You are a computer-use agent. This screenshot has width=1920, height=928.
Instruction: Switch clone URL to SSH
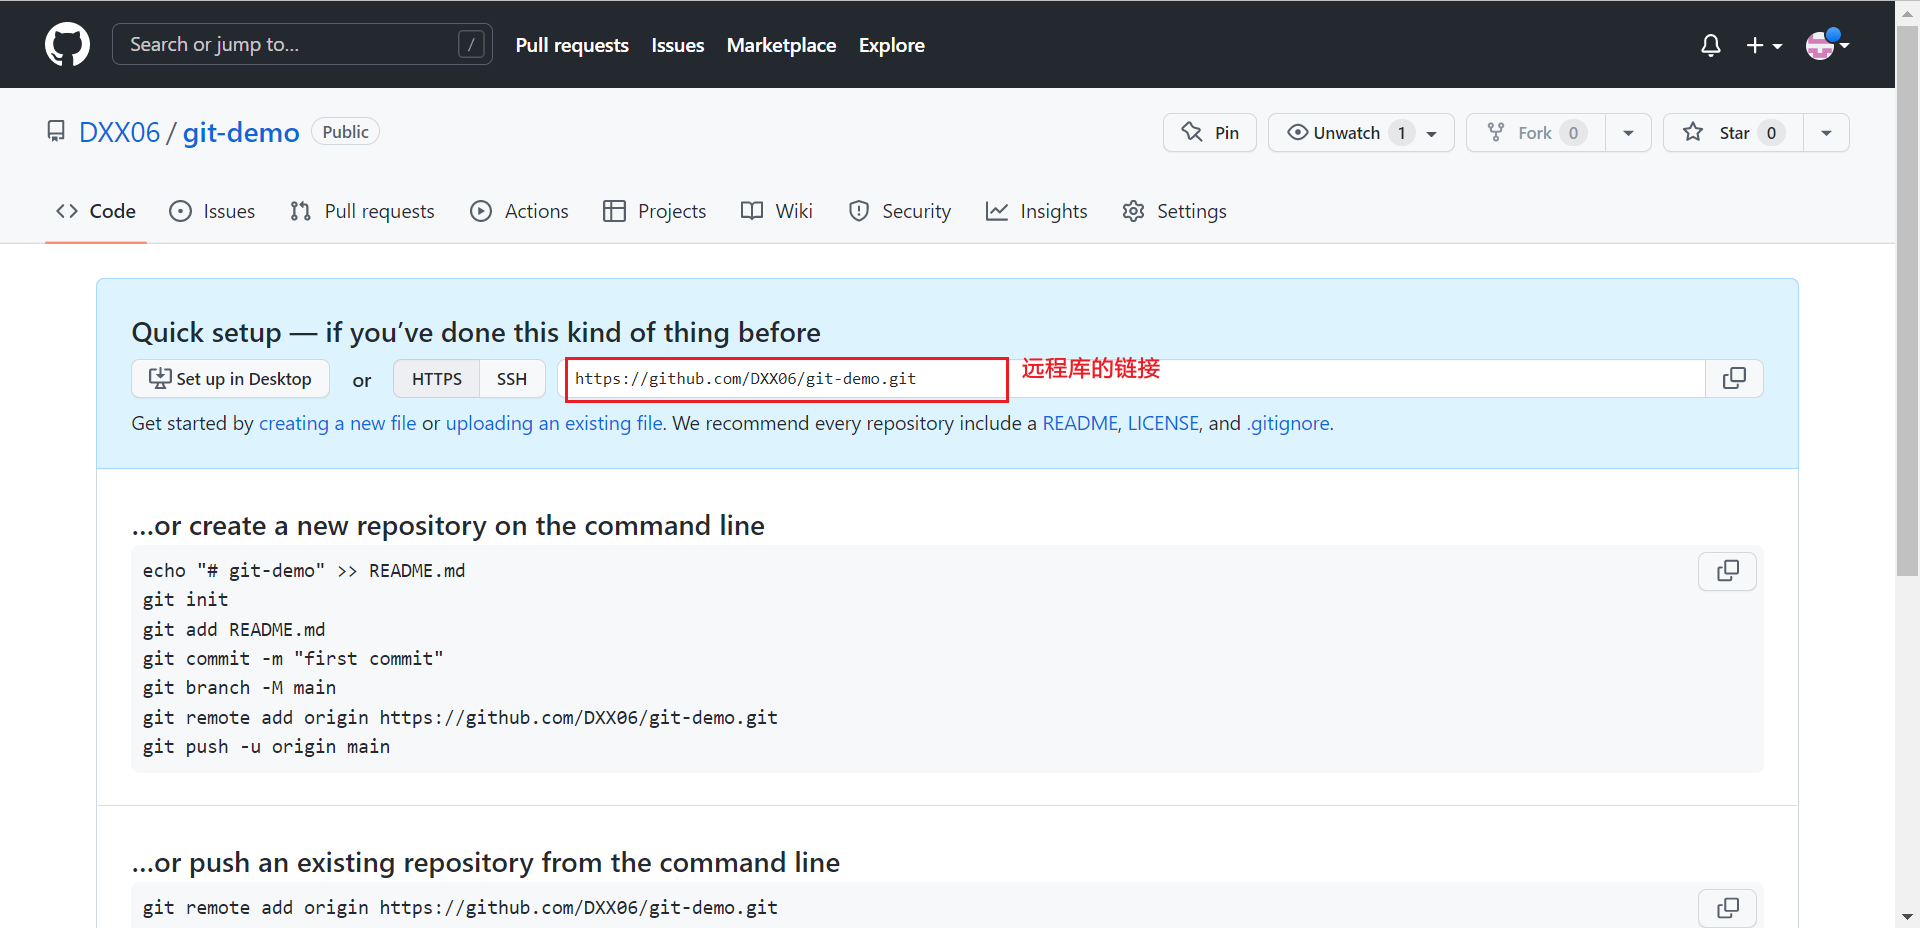point(512,379)
